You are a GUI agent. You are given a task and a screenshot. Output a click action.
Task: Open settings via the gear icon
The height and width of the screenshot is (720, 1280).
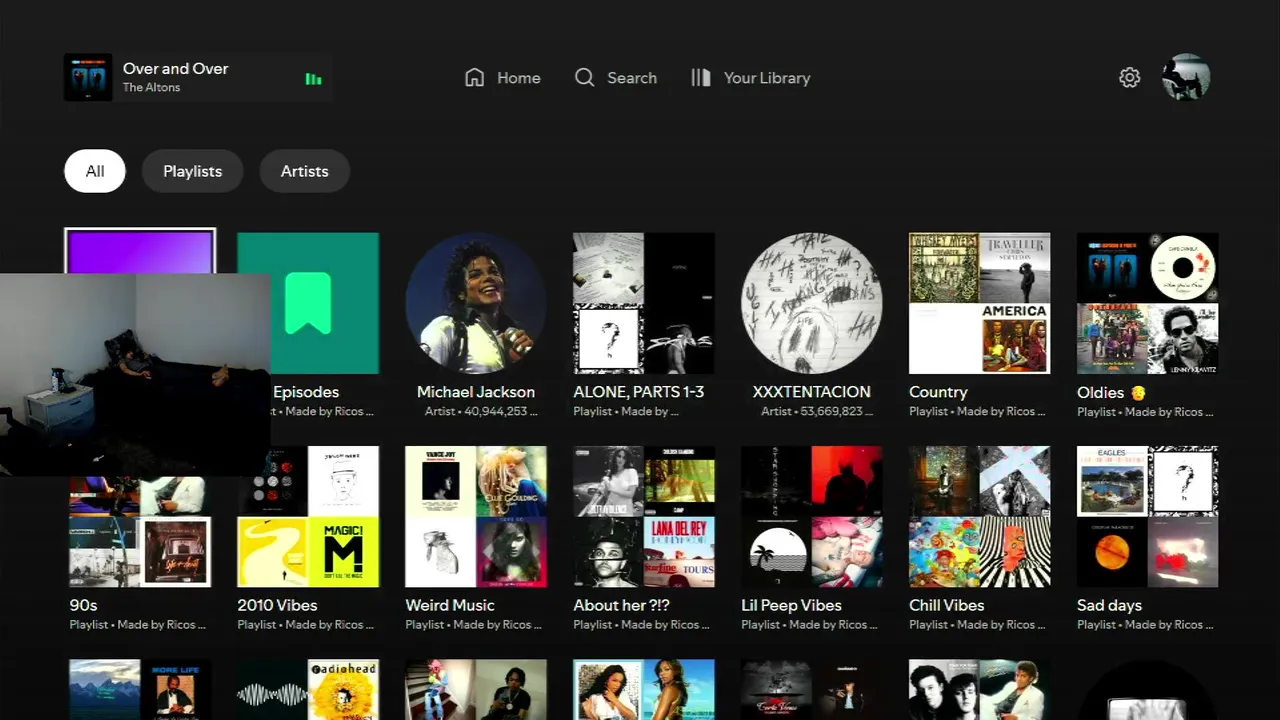pos(1130,77)
